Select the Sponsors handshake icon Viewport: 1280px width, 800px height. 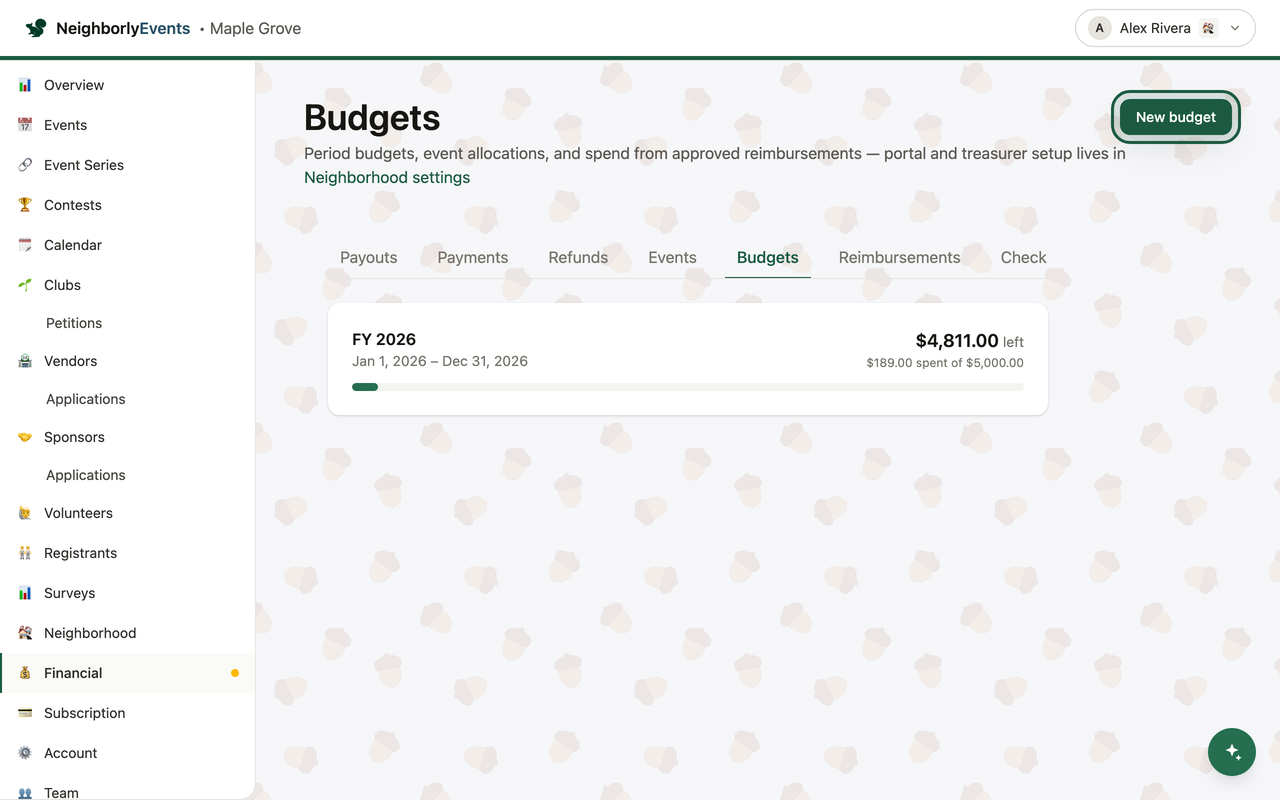coord(25,437)
